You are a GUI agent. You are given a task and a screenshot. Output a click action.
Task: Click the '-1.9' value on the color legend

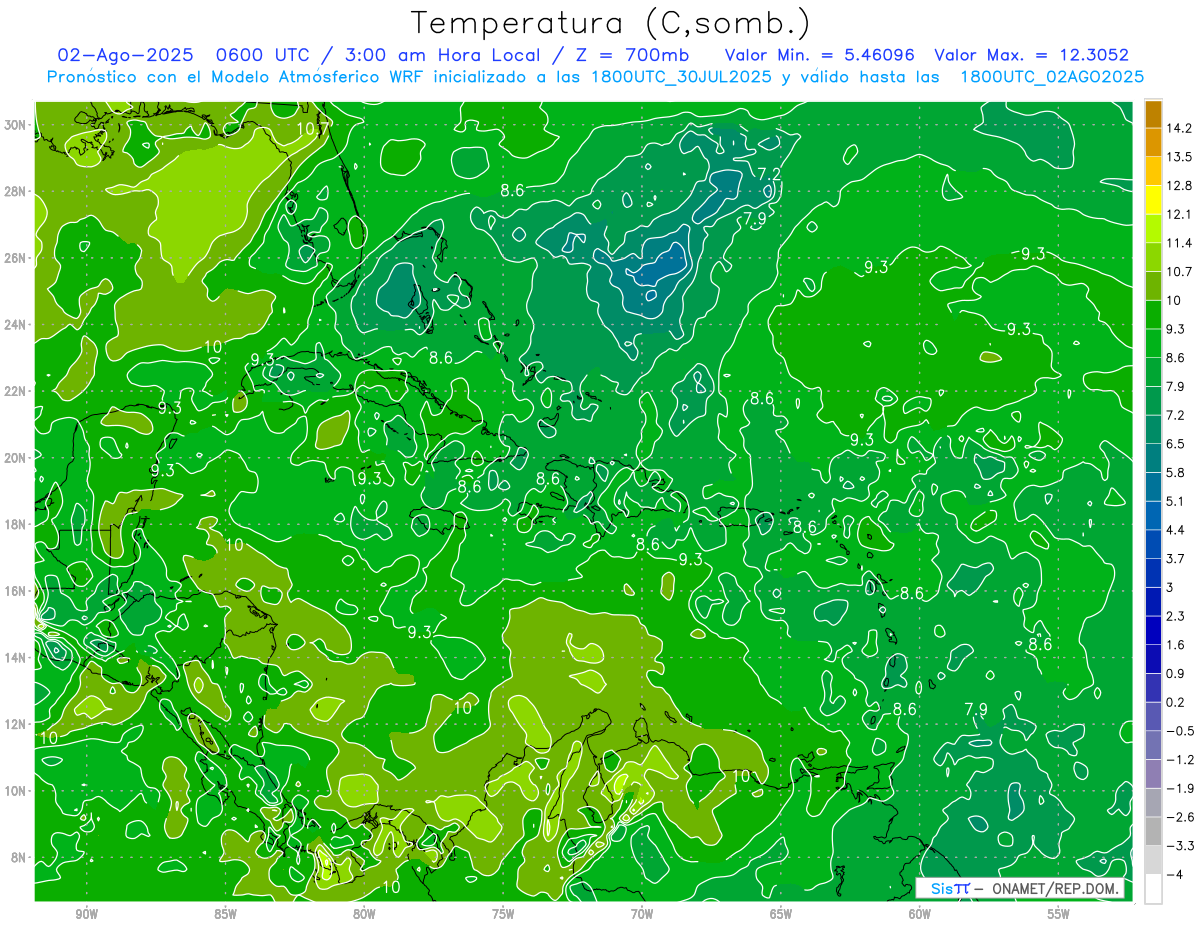(1179, 788)
